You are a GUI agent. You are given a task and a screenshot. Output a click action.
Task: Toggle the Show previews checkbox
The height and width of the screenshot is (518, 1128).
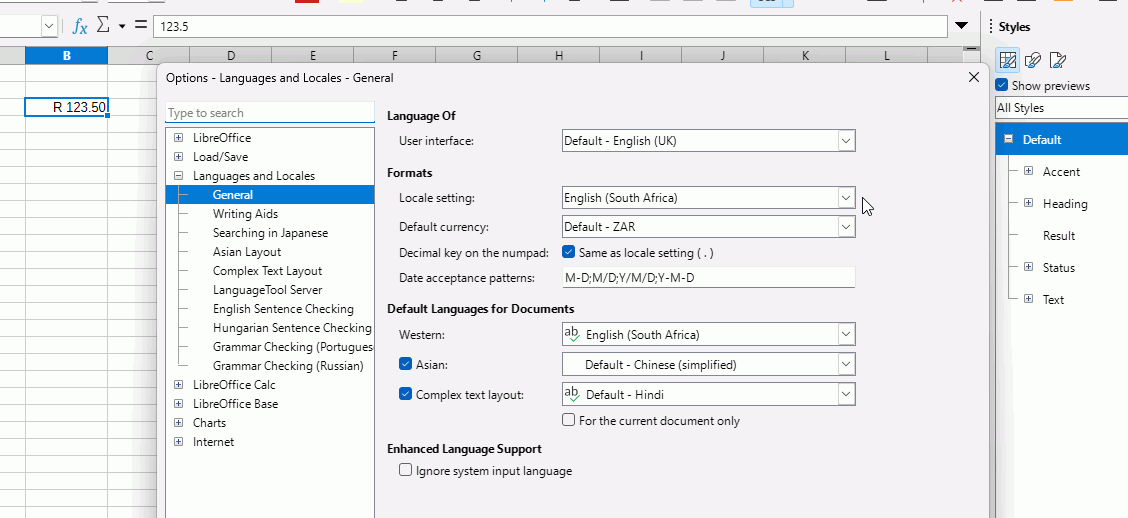point(1001,86)
